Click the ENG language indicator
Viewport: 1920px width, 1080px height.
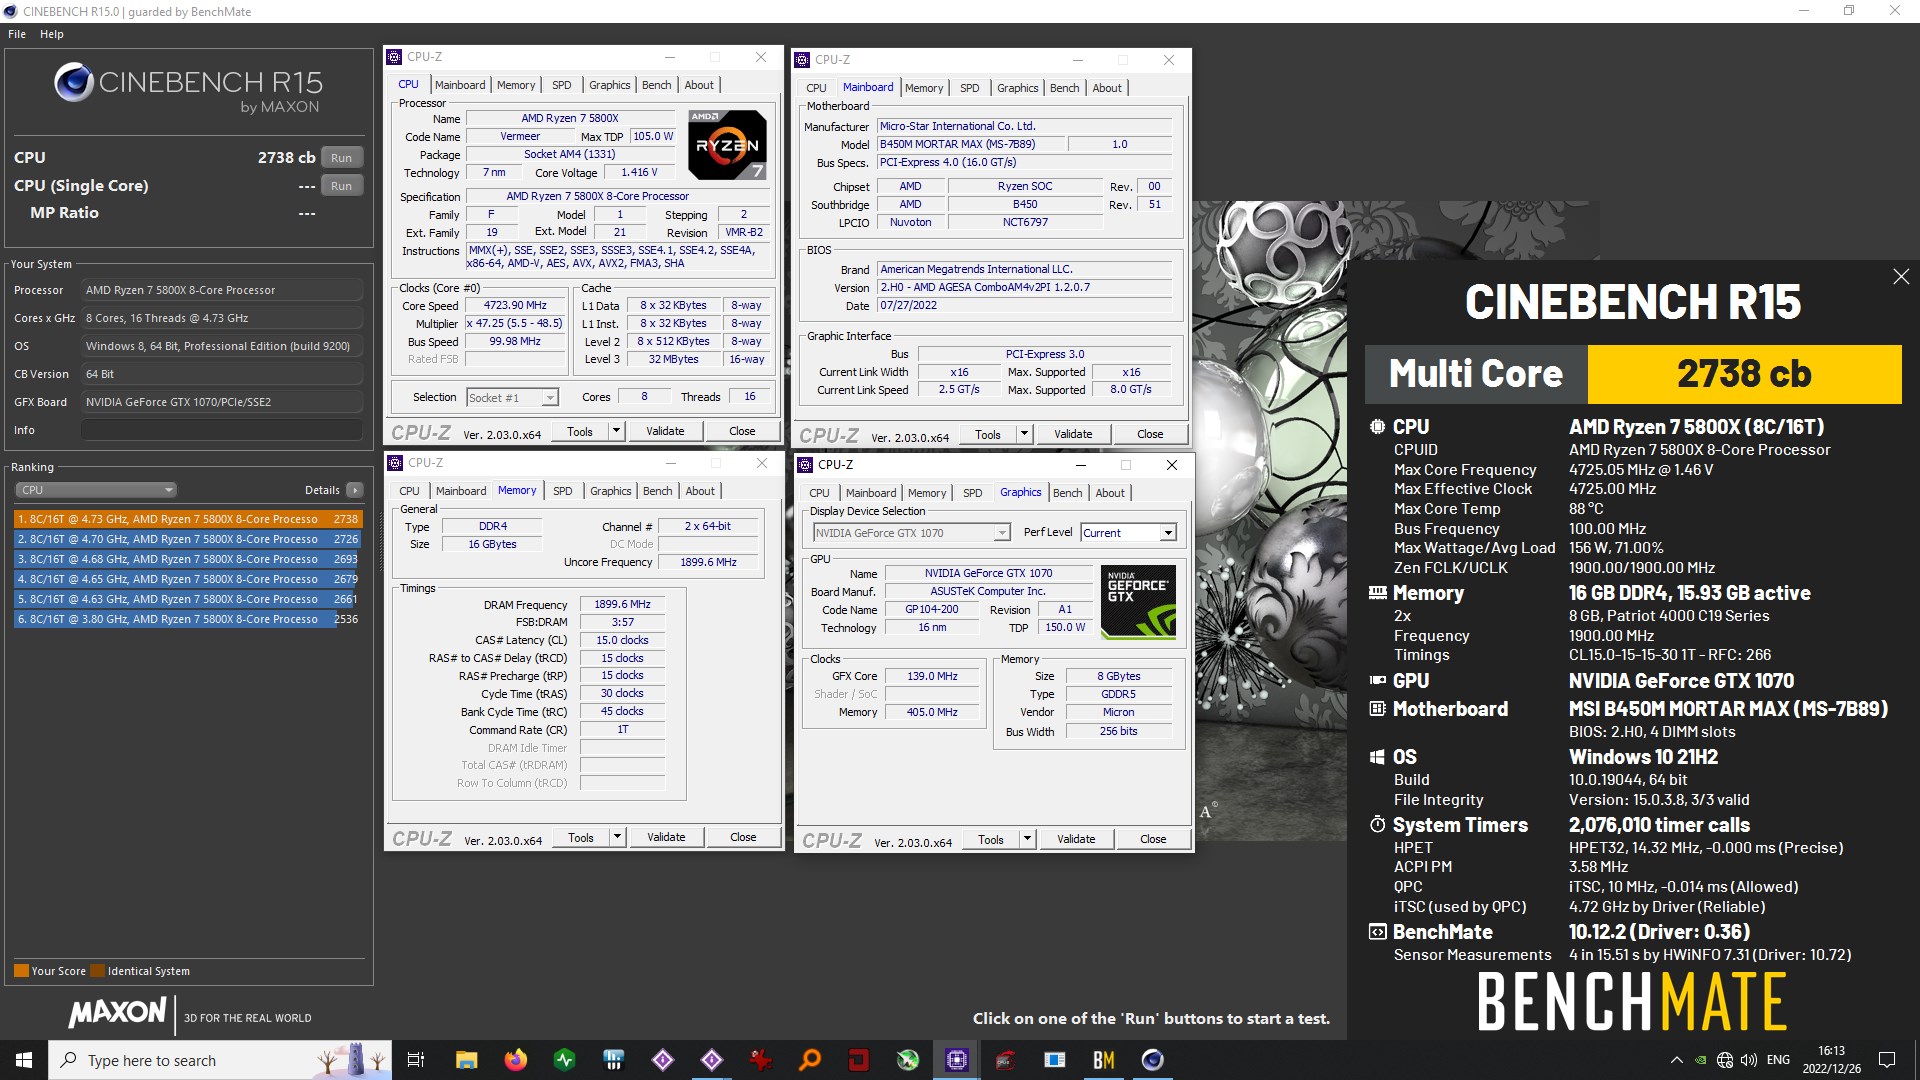(1778, 1060)
